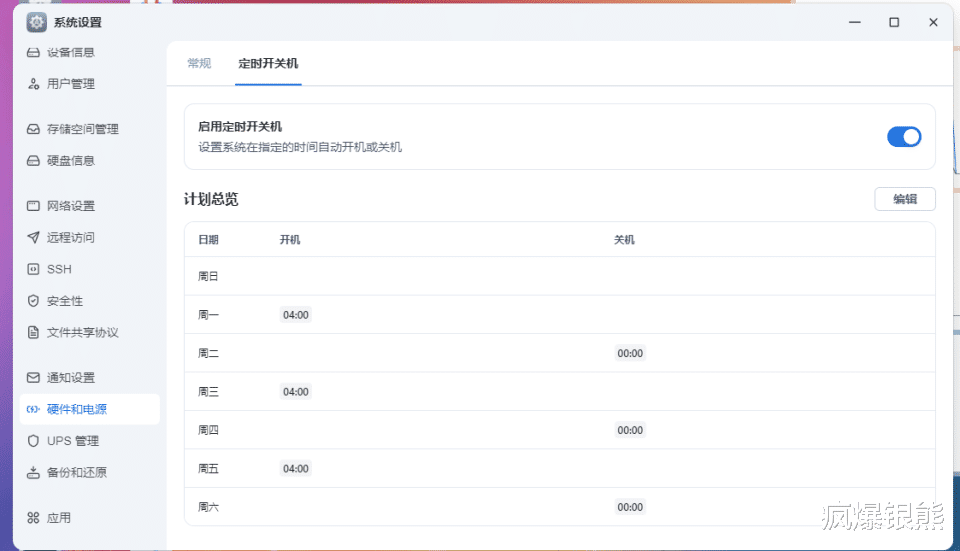
Task: Open user management via its icon
Action: pos(33,84)
